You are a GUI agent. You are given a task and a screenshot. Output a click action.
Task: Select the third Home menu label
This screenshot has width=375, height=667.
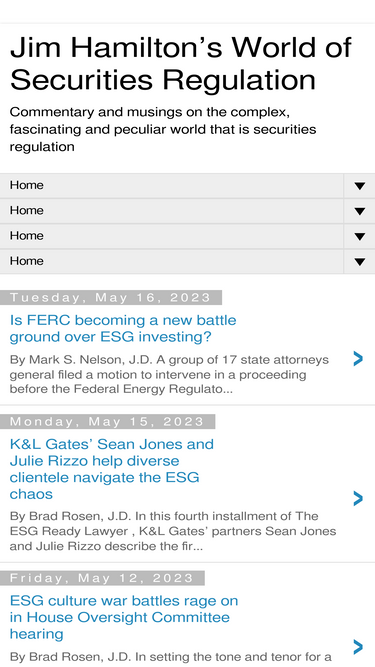pos(26,236)
